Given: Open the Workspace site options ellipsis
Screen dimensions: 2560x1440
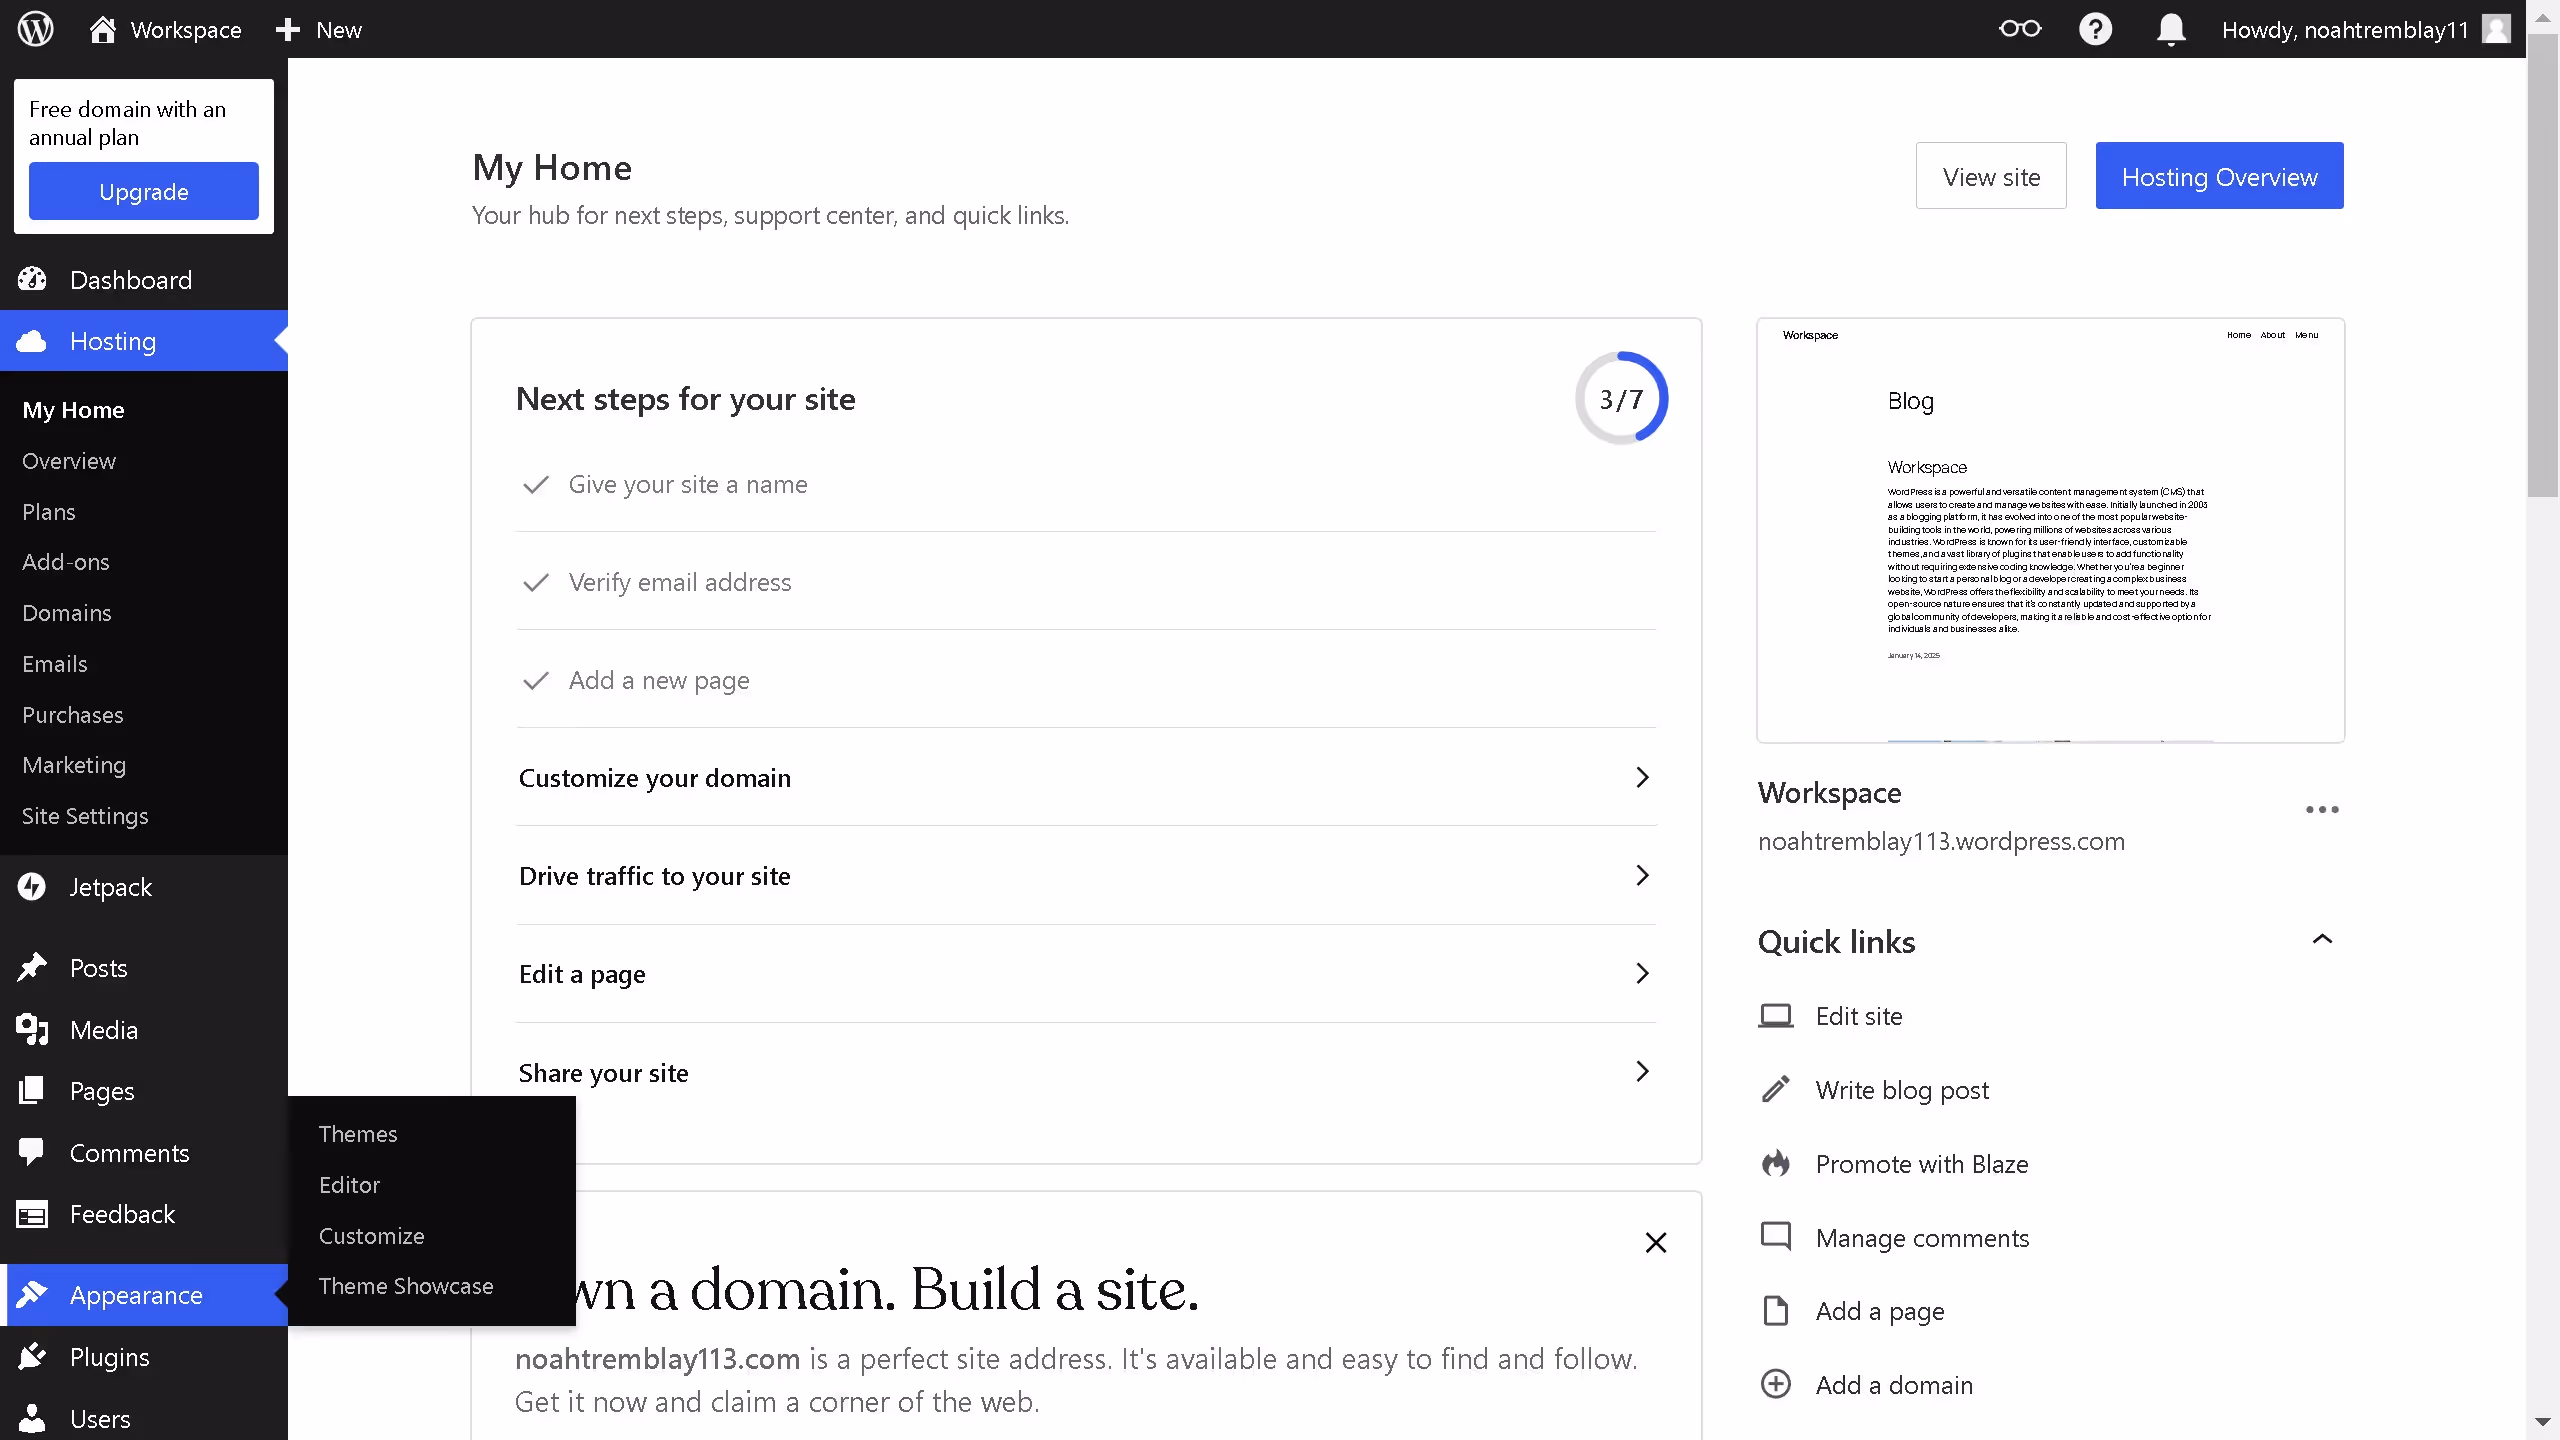Looking at the screenshot, I should tap(2322, 809).
